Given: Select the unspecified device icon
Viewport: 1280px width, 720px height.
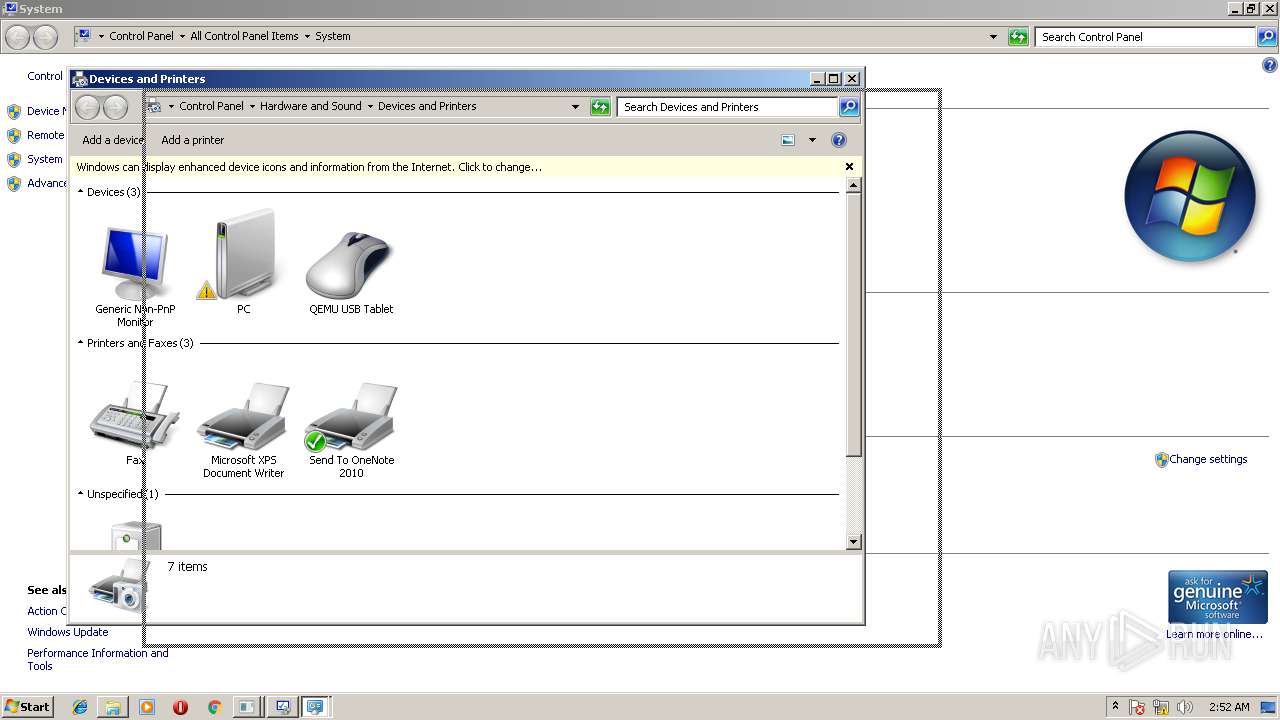Looking at the screenshot, I should click(x=135, y=535).
